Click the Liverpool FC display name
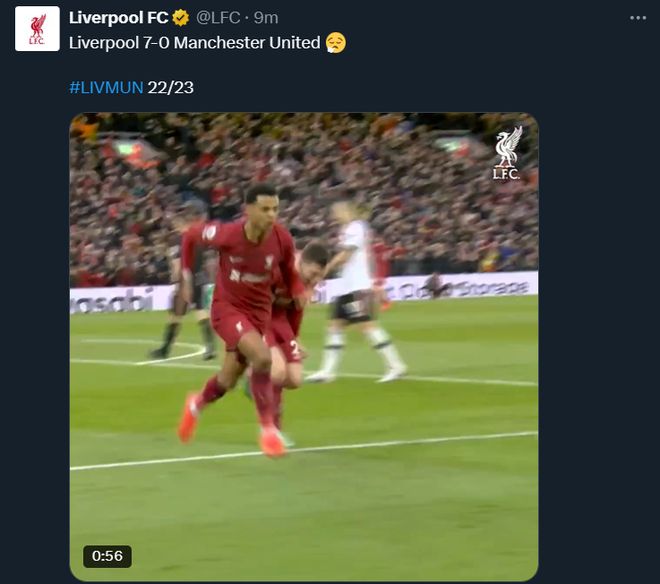 [x=118, y=18]
